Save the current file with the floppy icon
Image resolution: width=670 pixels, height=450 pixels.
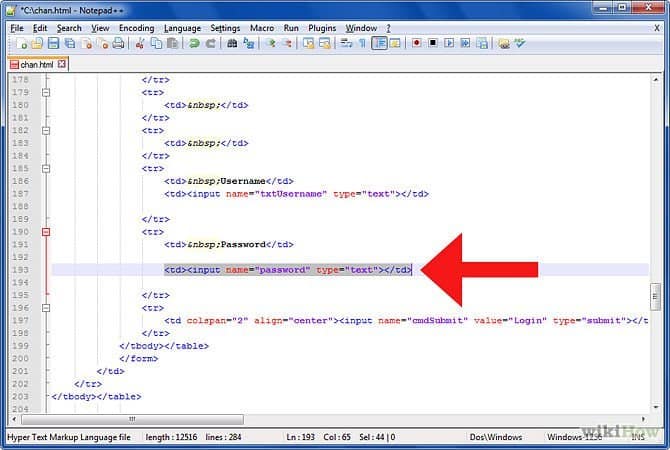[53, 43]
